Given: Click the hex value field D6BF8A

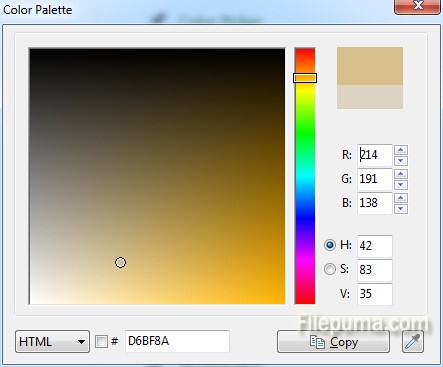Looking at the screenshot, I should (x=177, y=341).
